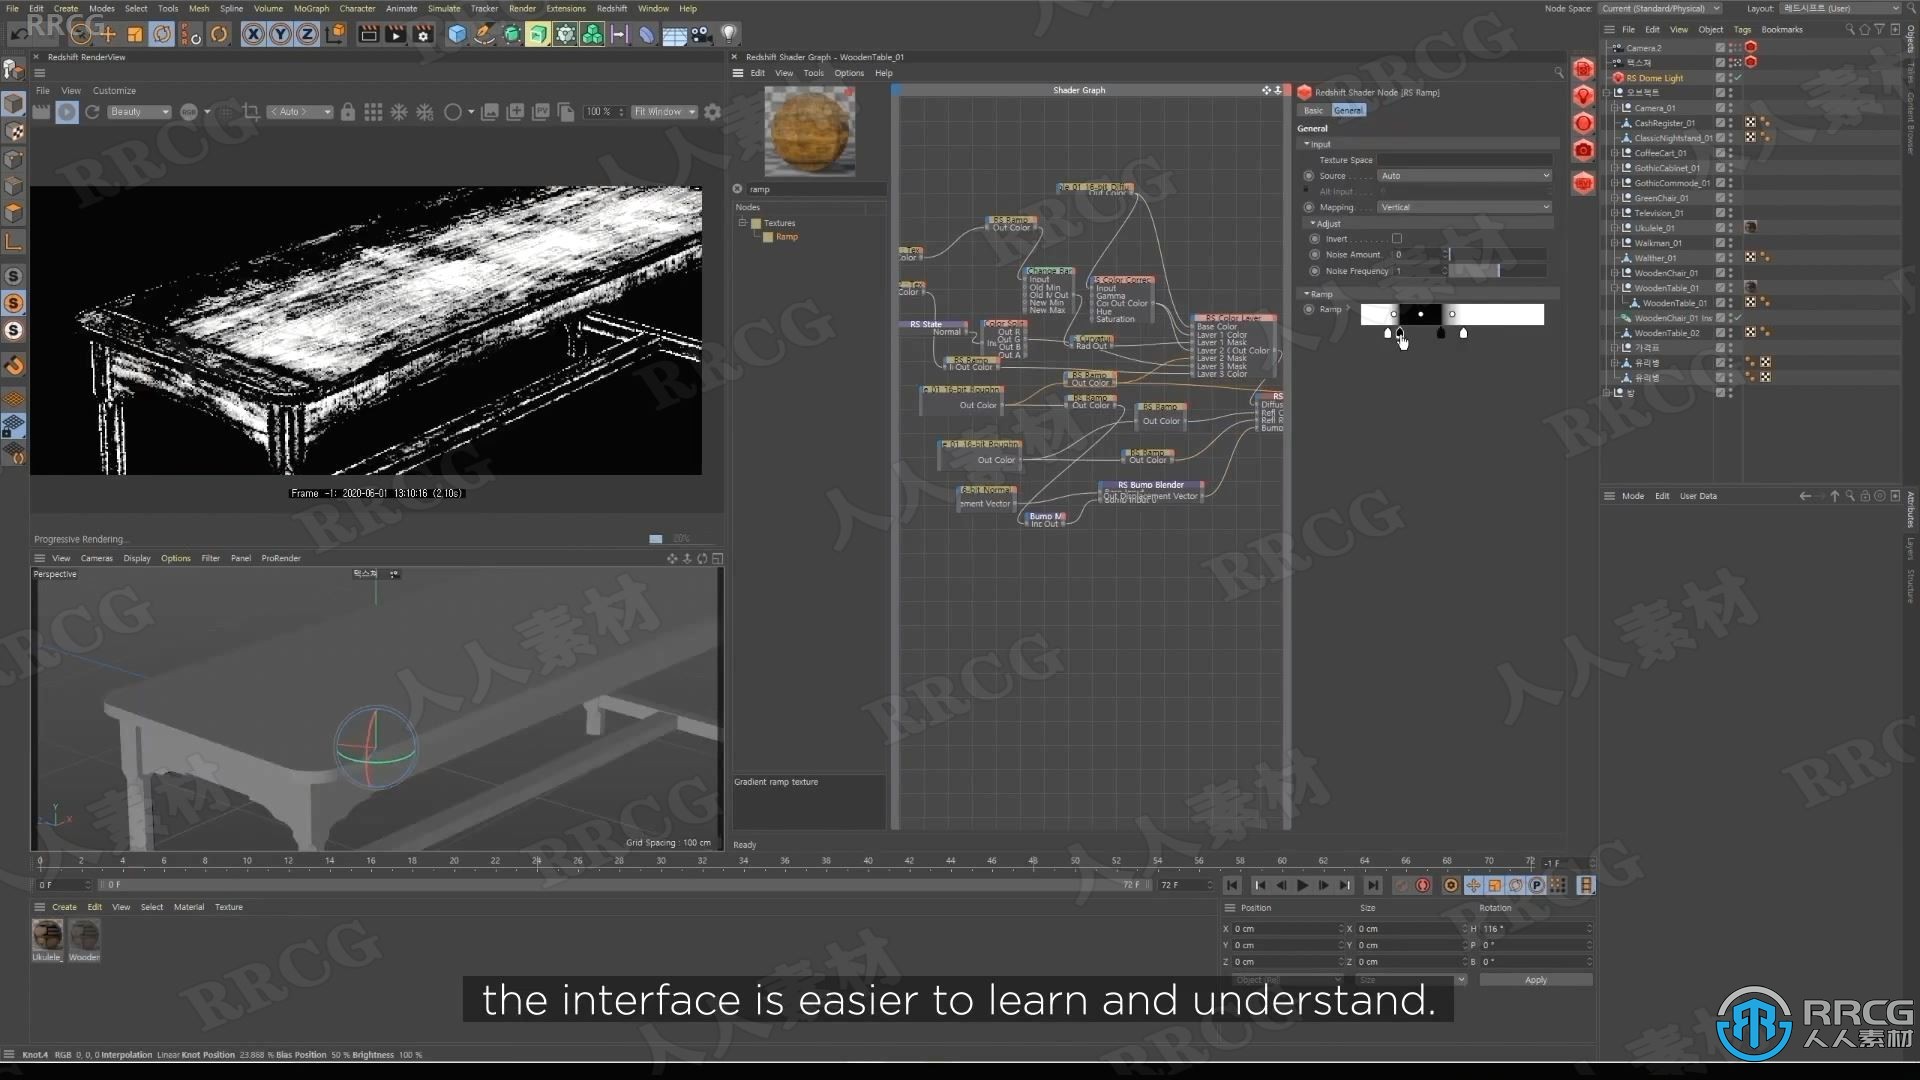Toggle layer checkbox for Television_01
Screen dimensions: 1920x1080
(1720, 213)
